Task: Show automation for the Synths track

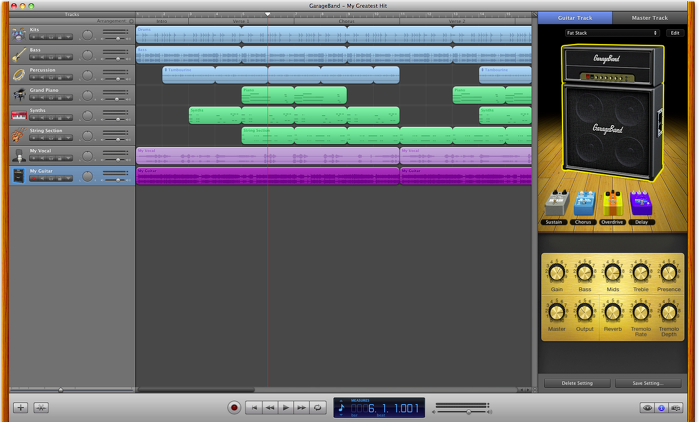Action: coord(68,118)
